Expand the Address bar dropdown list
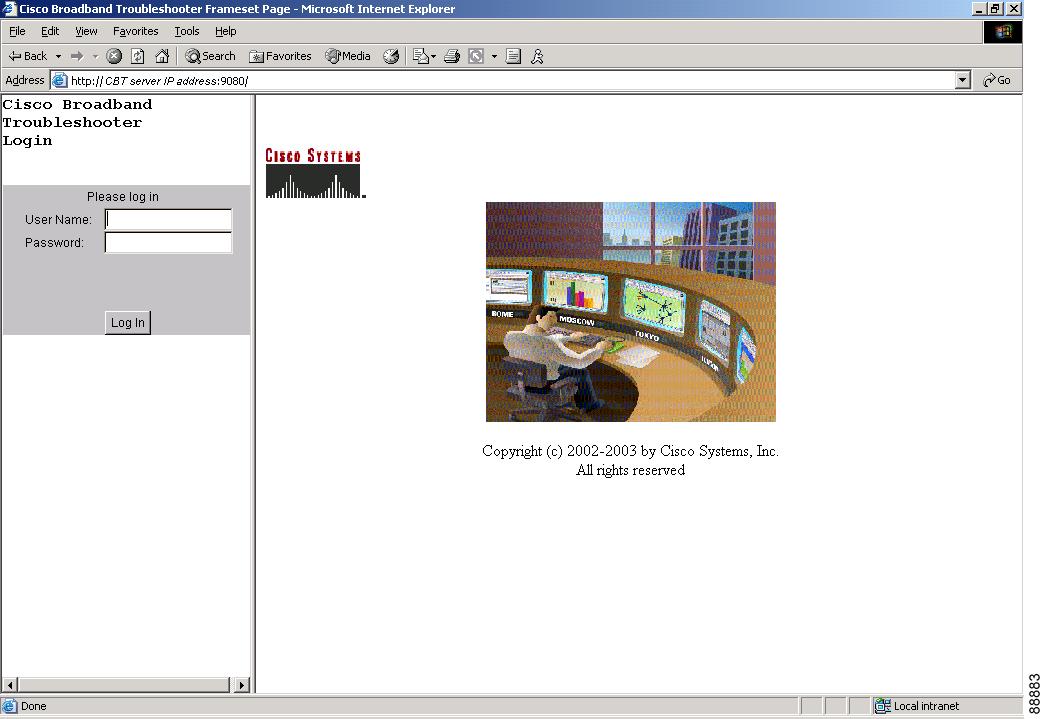 [963, 81]
